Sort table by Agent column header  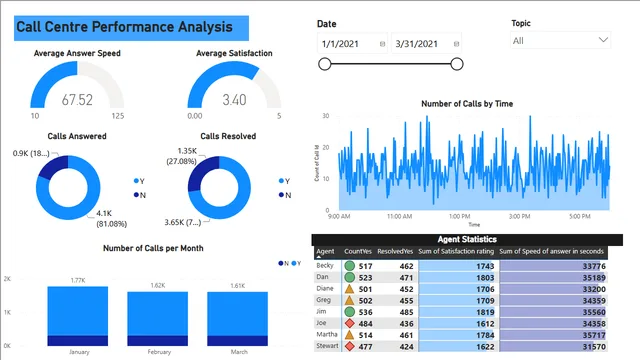click(325, 251)
